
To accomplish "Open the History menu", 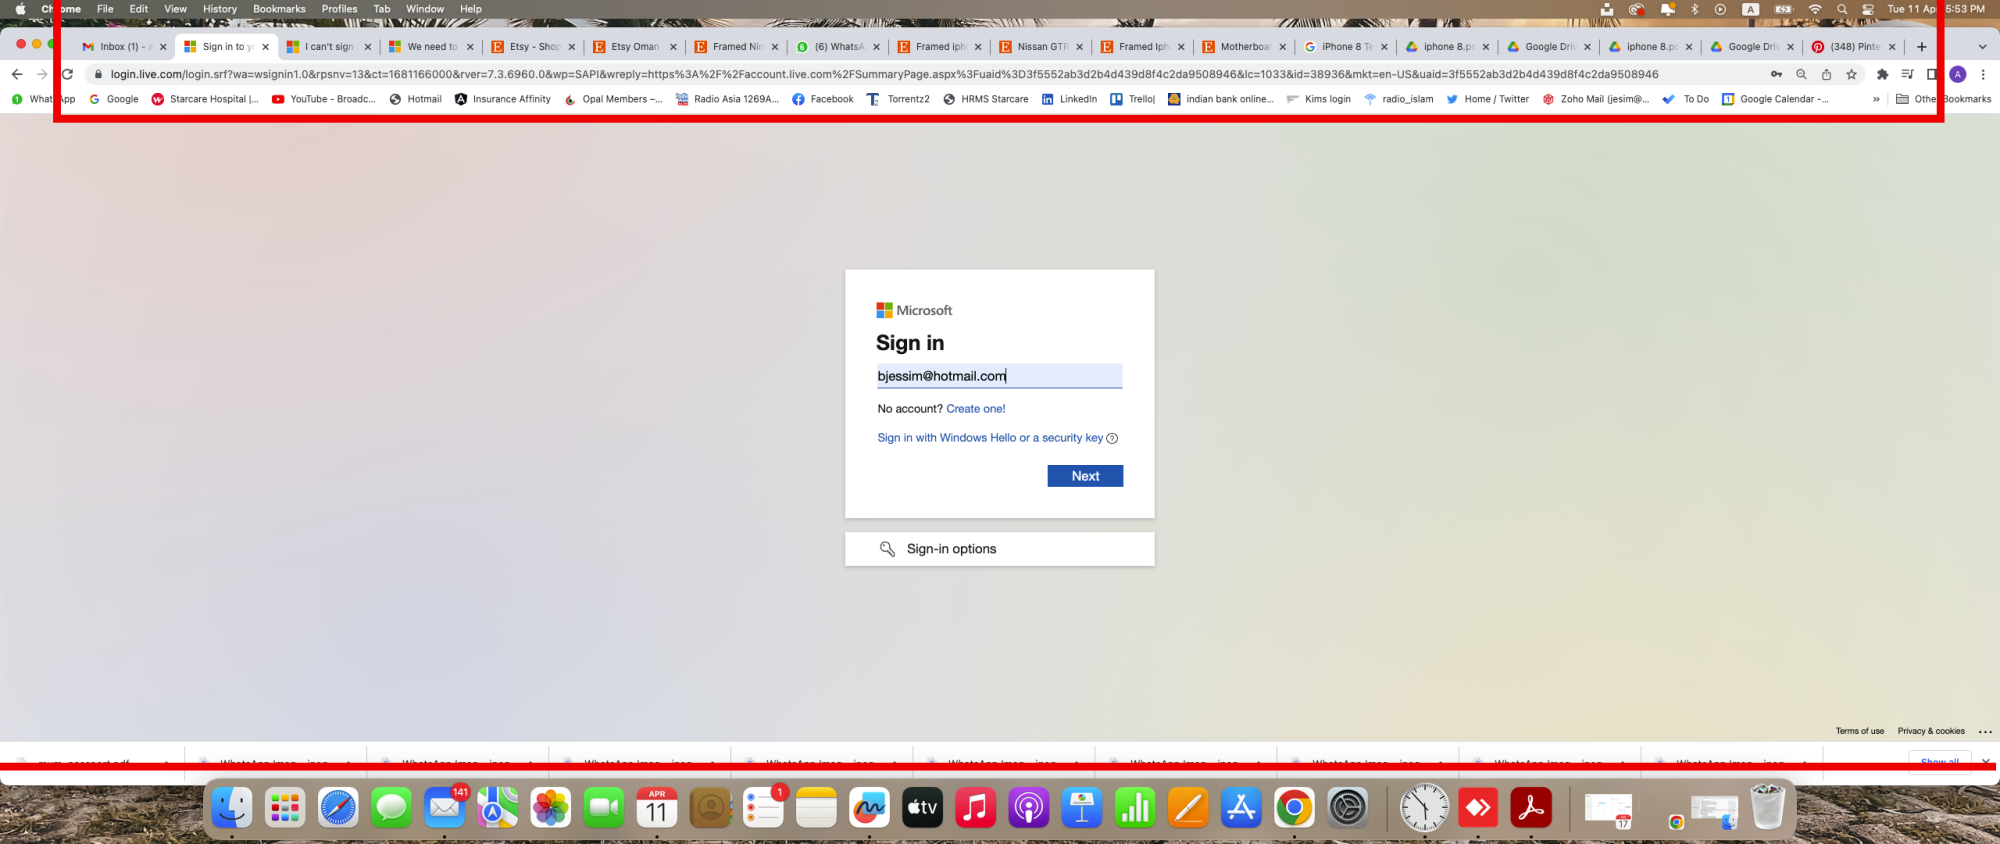I will (x=220, y=9).
